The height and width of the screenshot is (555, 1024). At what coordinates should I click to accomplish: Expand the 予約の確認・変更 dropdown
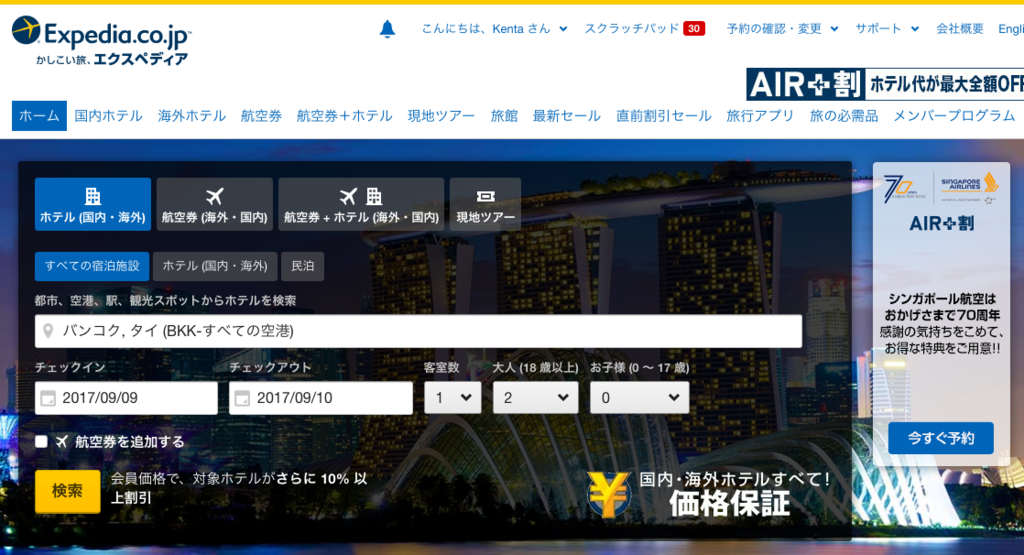coord(782,29)
